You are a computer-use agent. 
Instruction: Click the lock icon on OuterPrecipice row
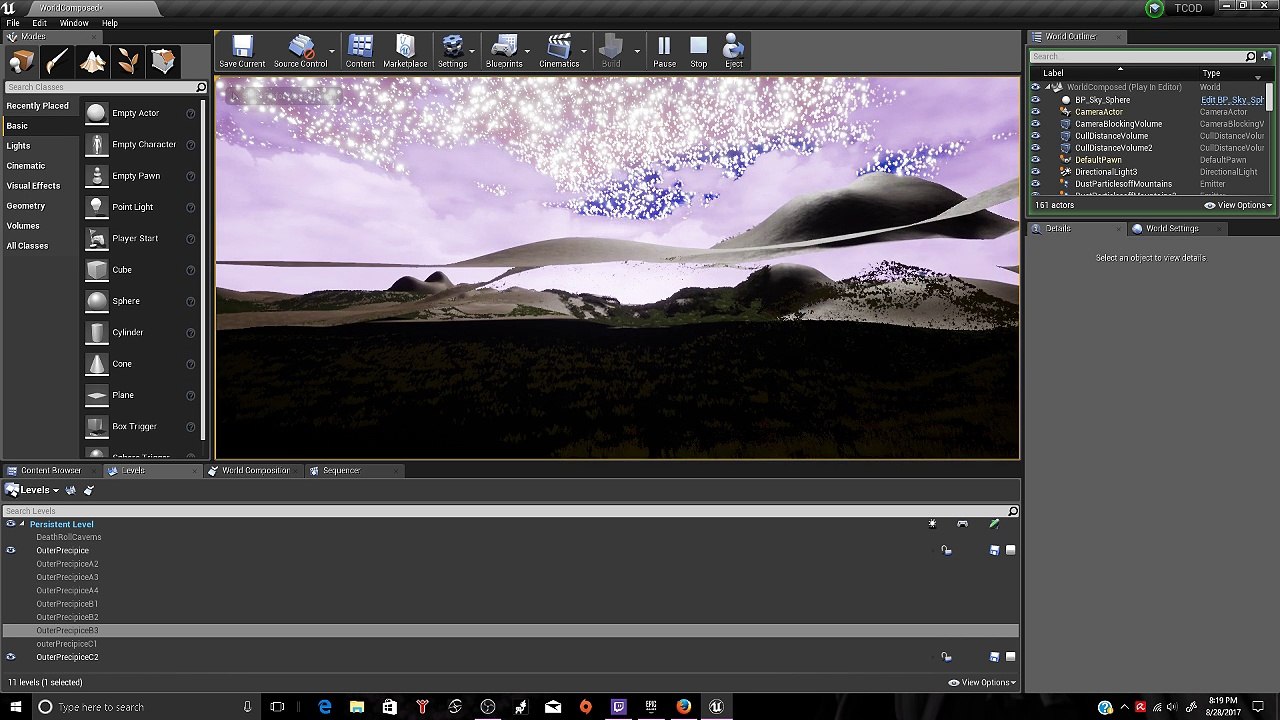coord(946,550)
